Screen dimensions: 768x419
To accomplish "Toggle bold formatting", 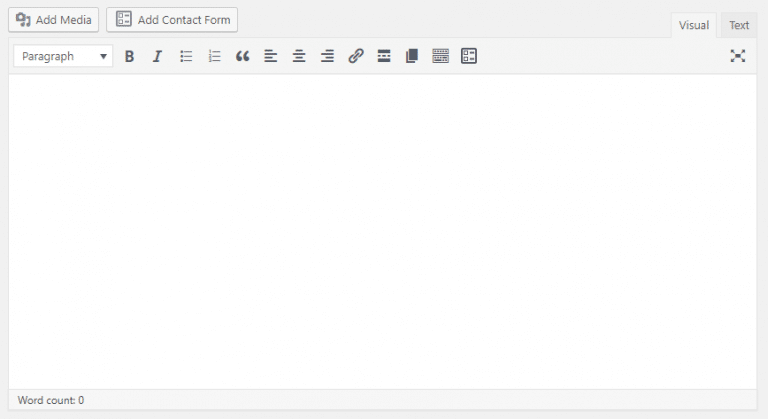I will pyautogui.click(x=129, y=57).
